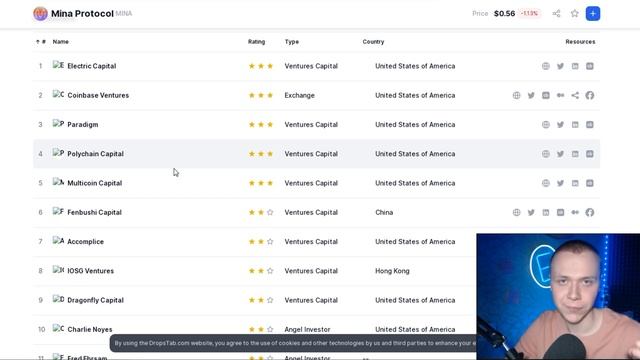Click Hong Kong country in IOSG row
Viewport: 640px width, 360px height.
coord(392,271)
